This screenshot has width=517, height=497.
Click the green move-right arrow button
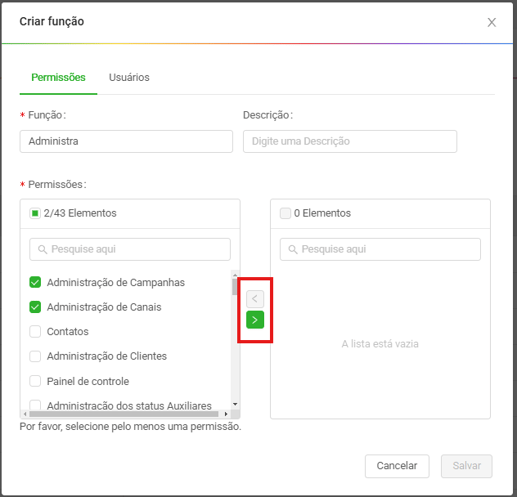pos(255,320)
